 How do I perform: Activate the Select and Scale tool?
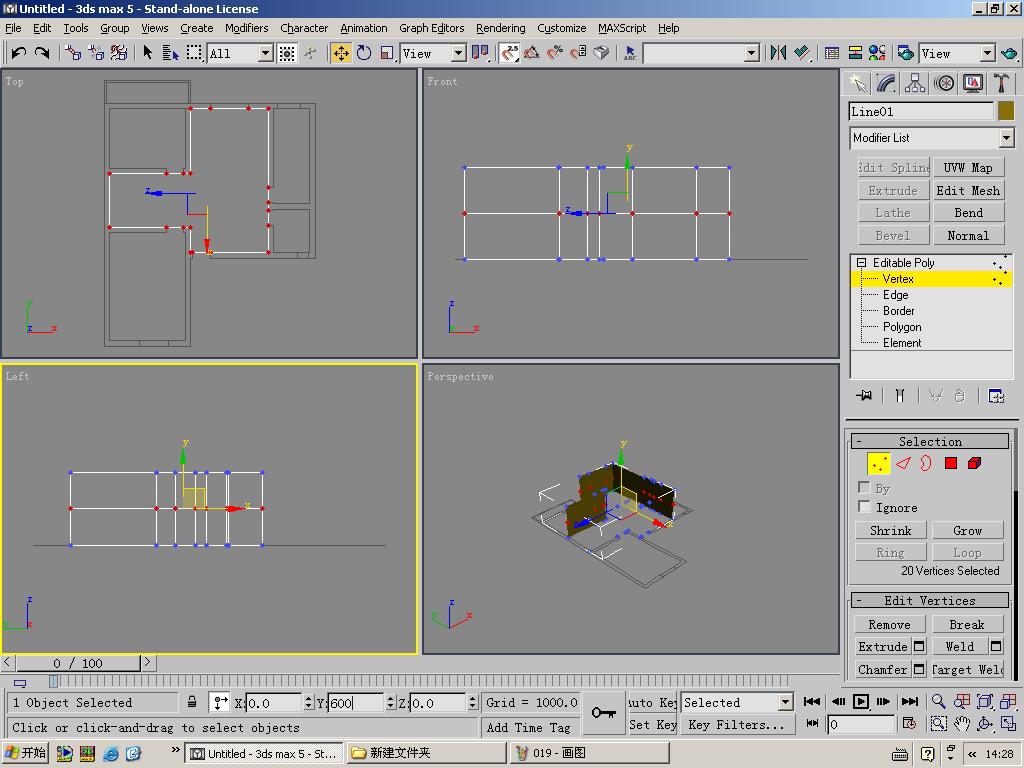pos(387,53)
